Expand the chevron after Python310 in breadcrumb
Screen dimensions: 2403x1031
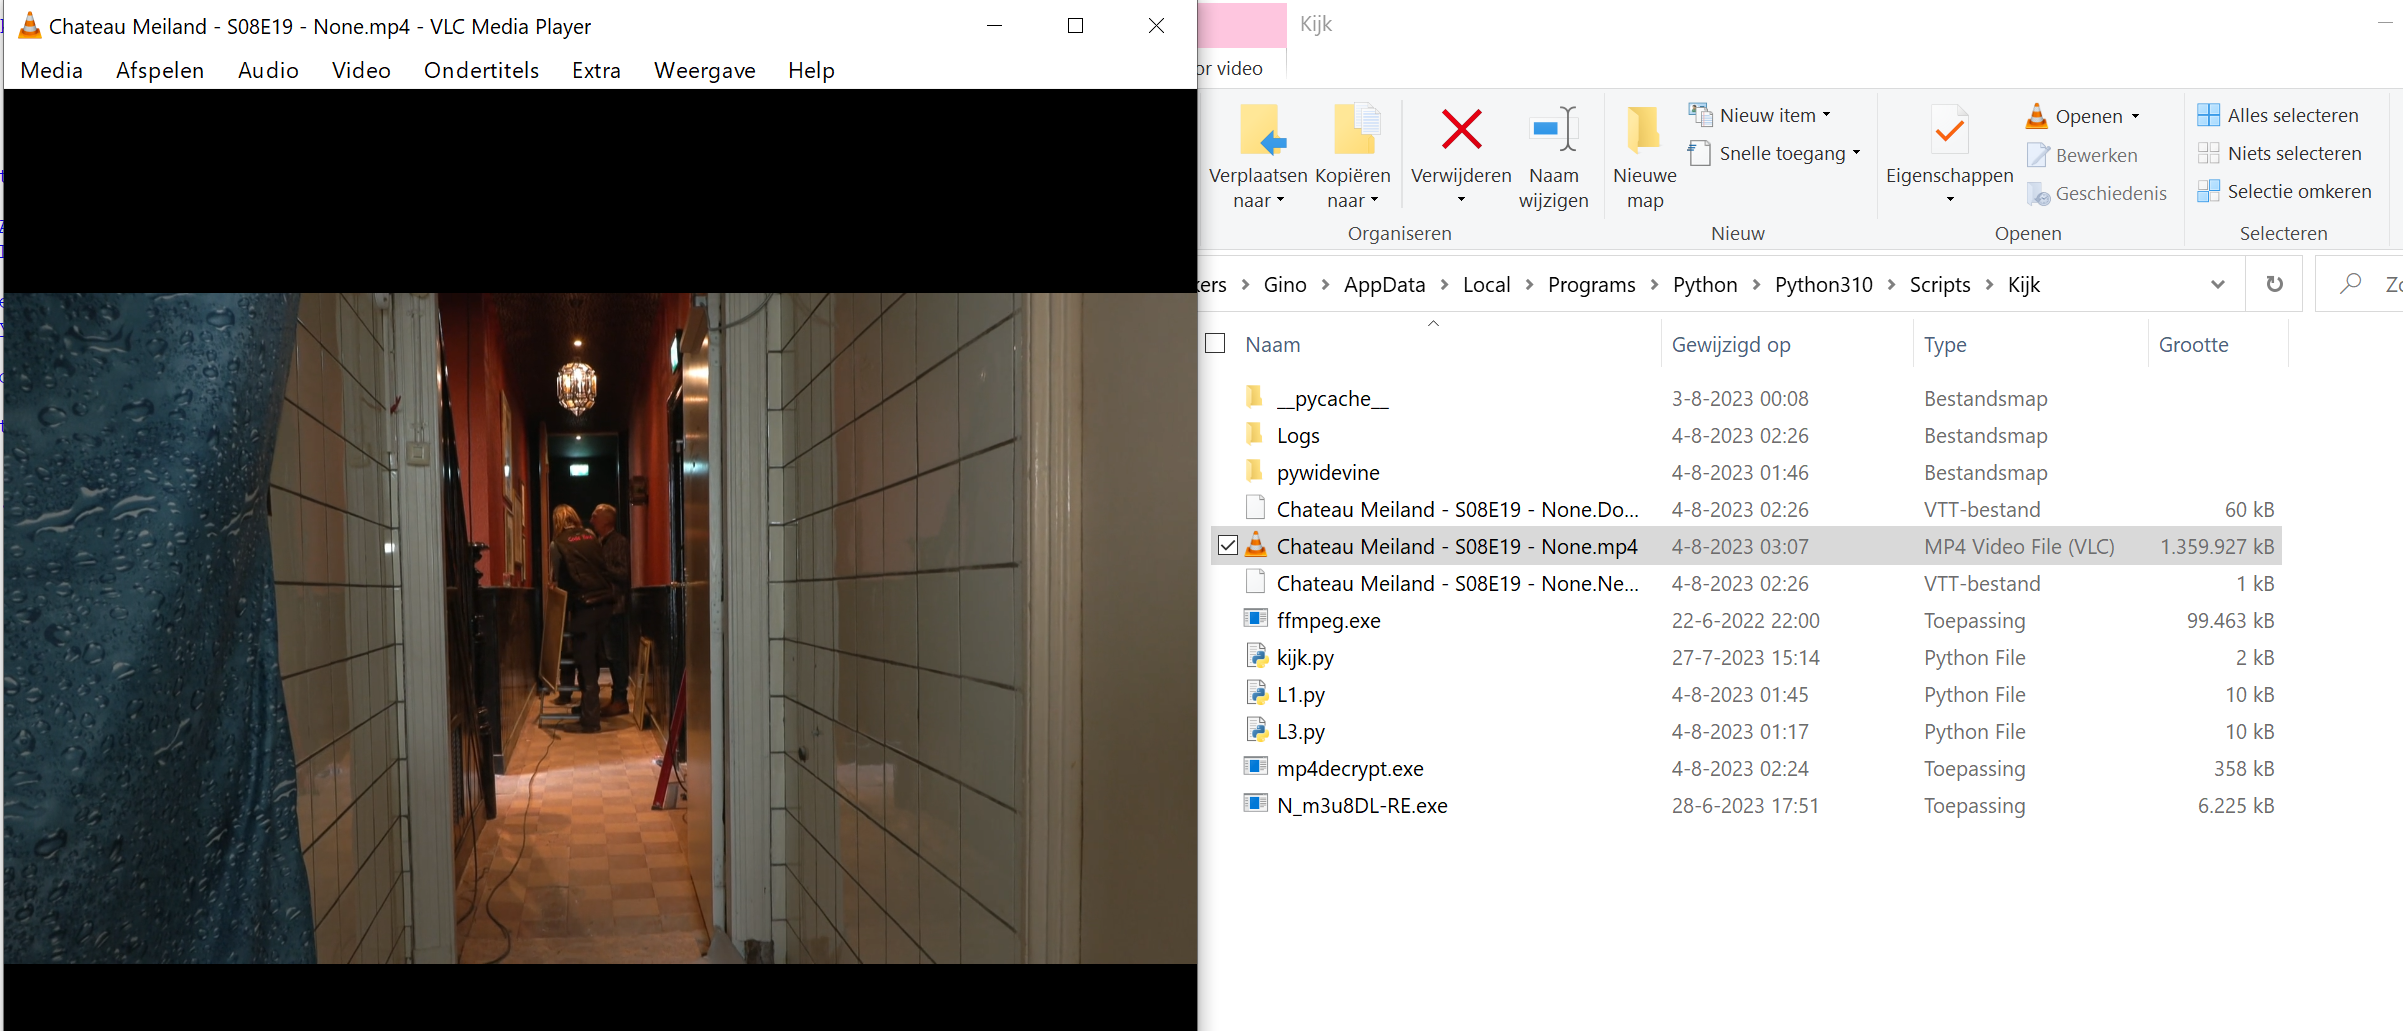click(1891, 284)
